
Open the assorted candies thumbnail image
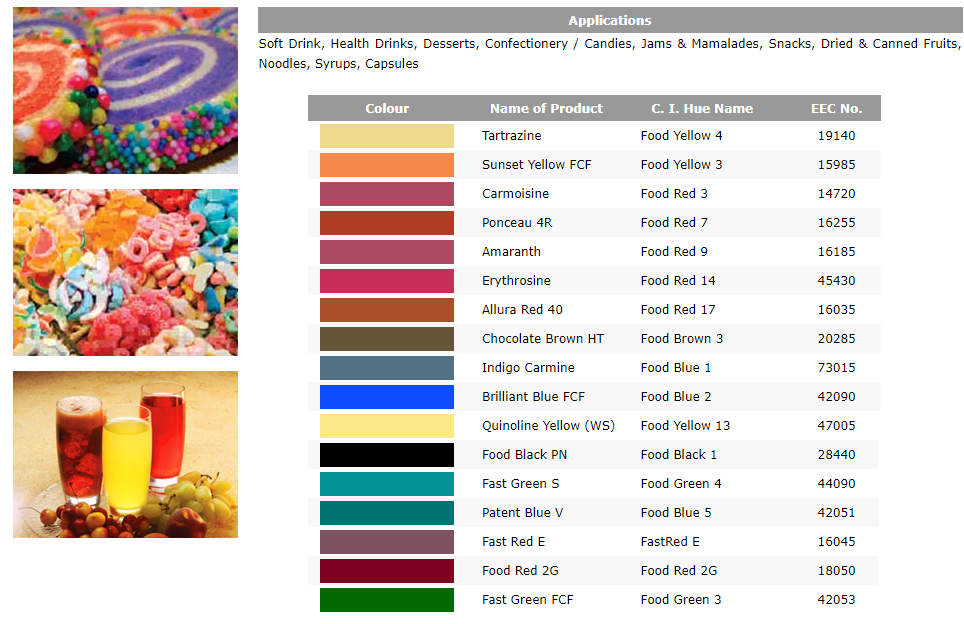point(125,272)
